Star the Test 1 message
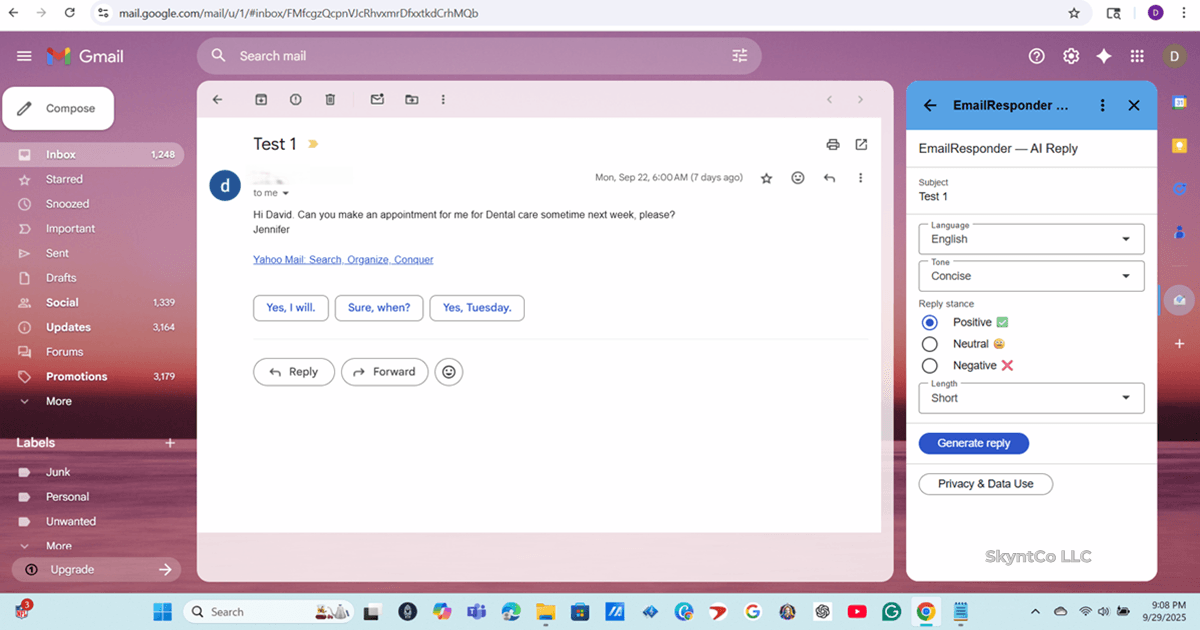This screenshot has height=630, width=1200. coord(766,177)
